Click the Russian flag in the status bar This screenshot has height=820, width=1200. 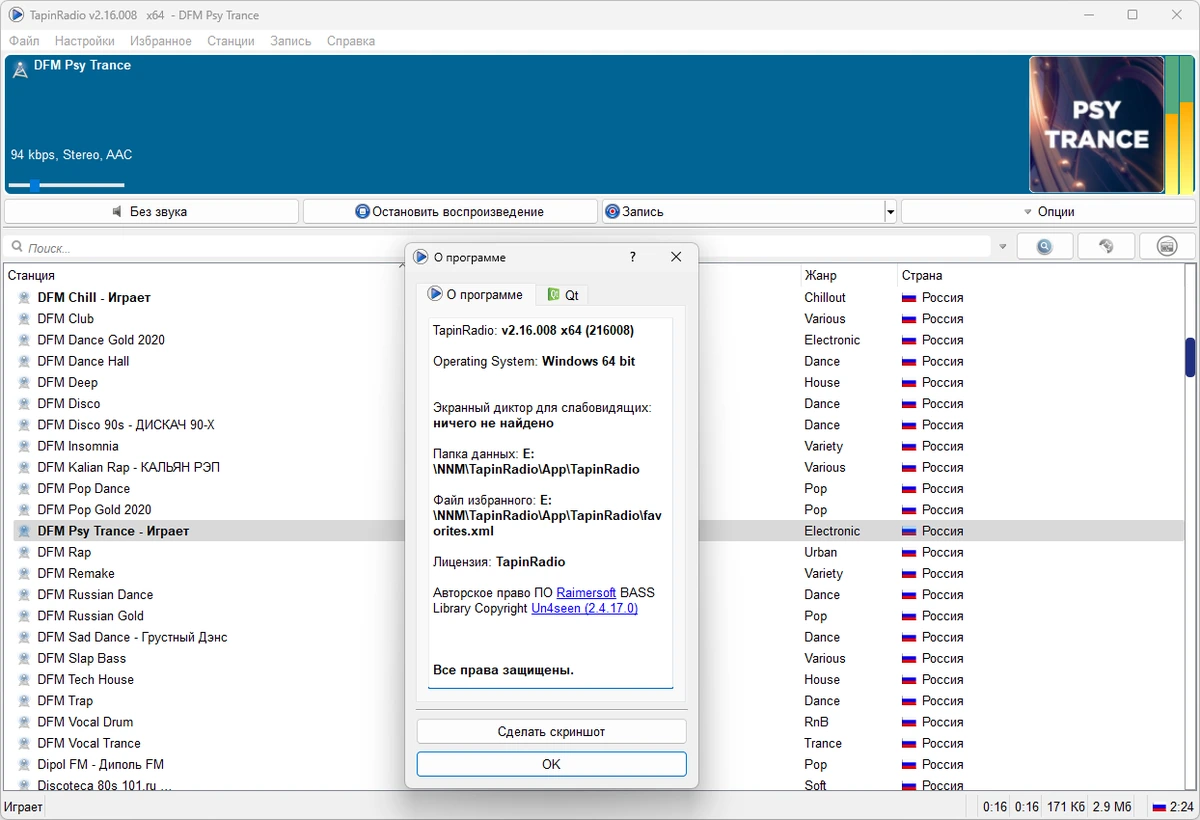coord(1159,807)
